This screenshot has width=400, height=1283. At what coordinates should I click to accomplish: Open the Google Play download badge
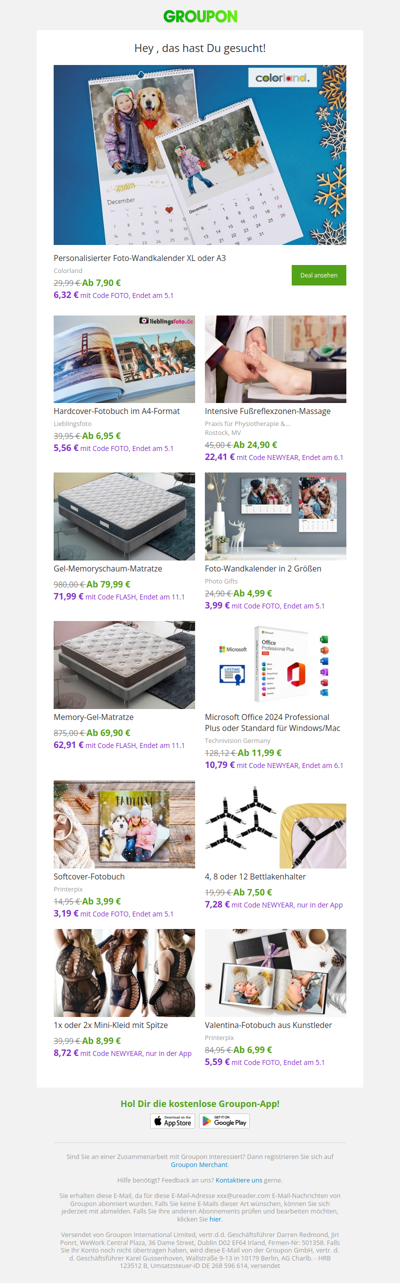coord(225,1121)
